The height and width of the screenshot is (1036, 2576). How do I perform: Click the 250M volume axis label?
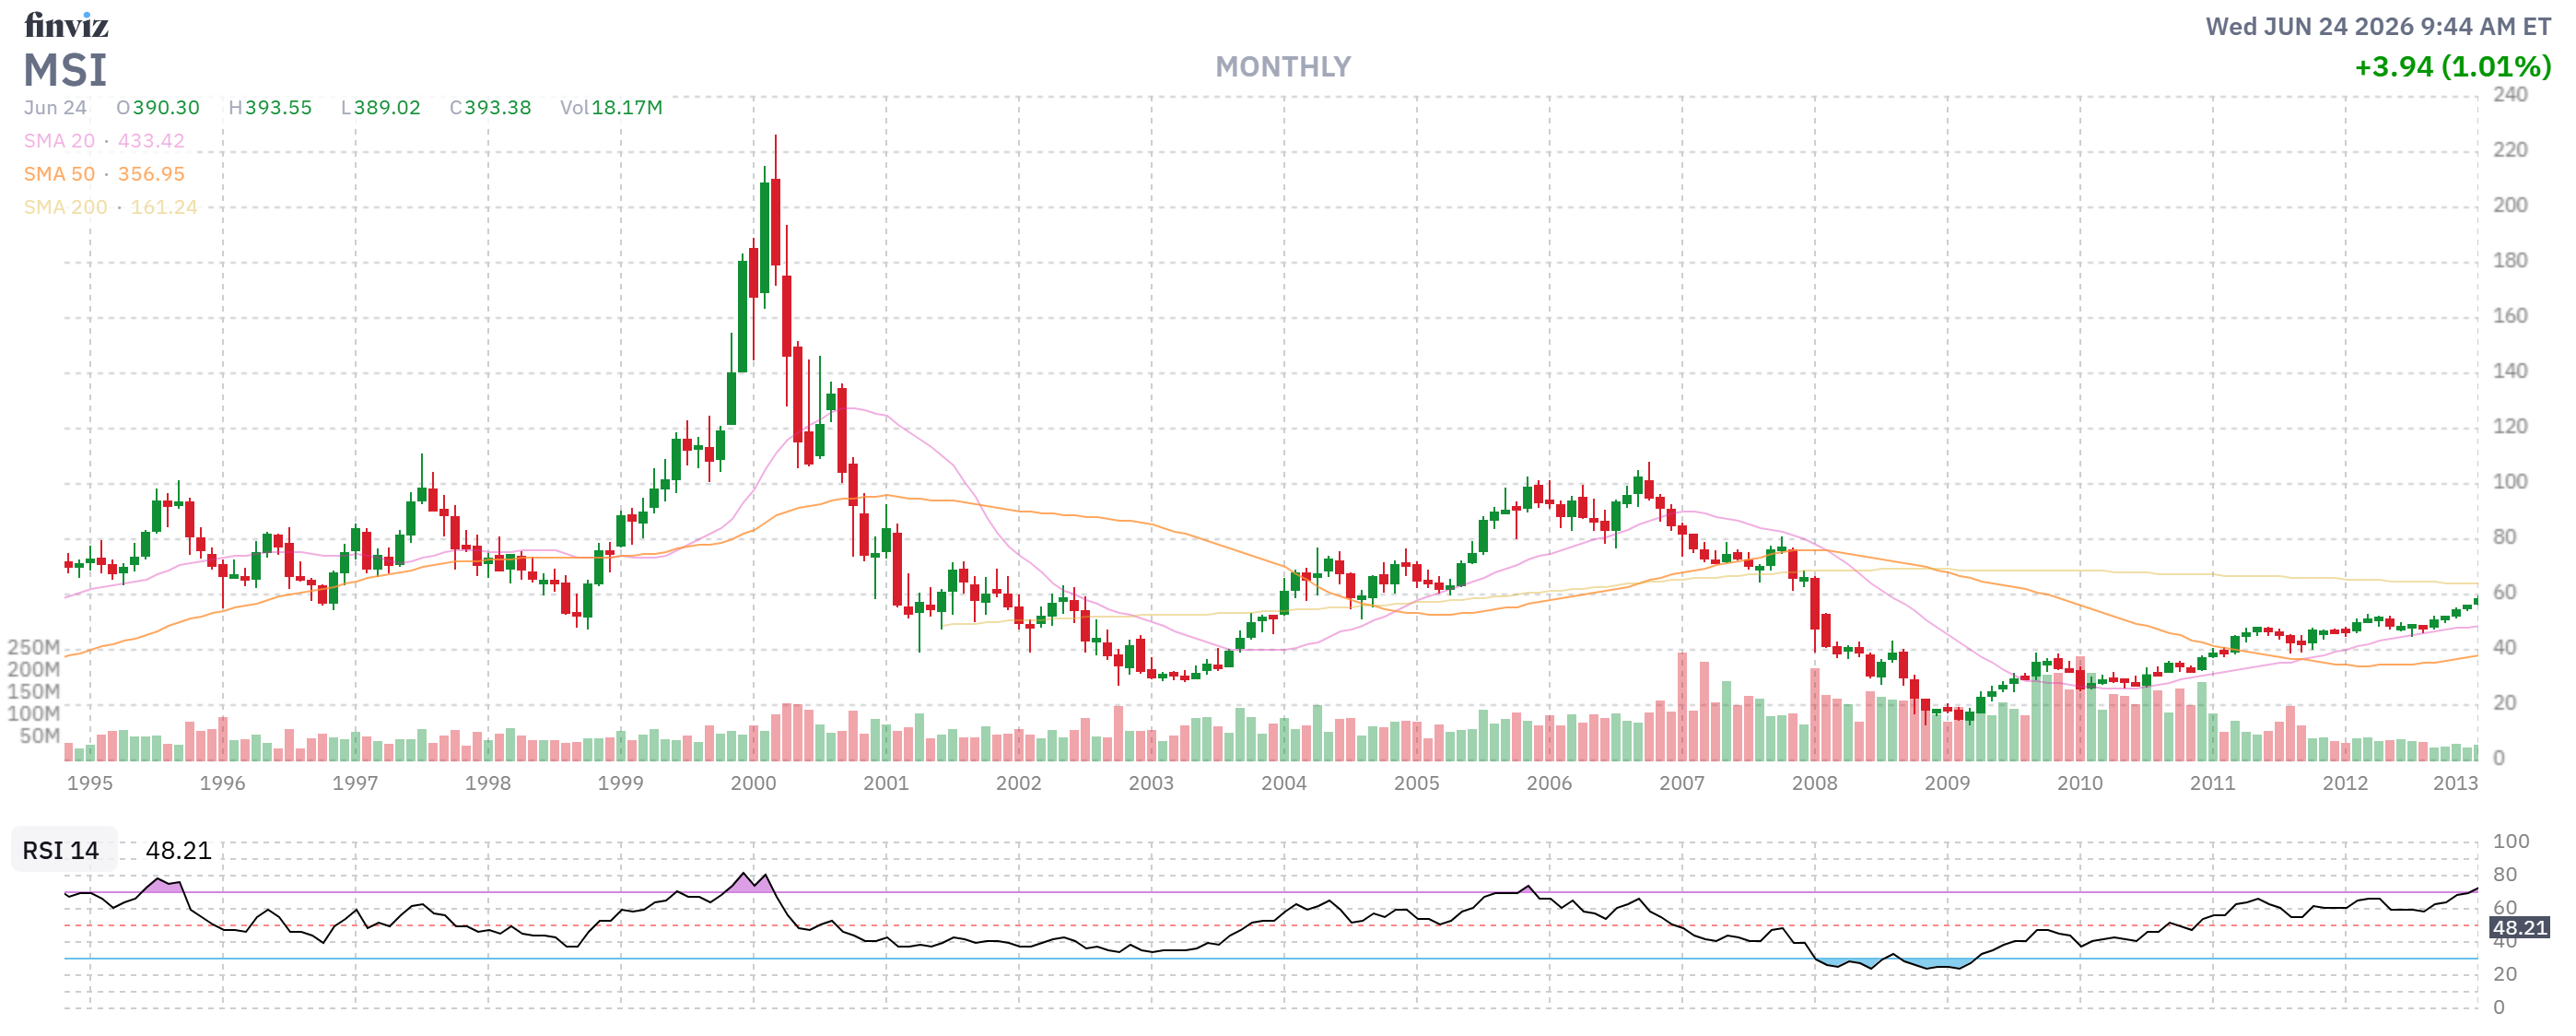click(x=34, y=647)
